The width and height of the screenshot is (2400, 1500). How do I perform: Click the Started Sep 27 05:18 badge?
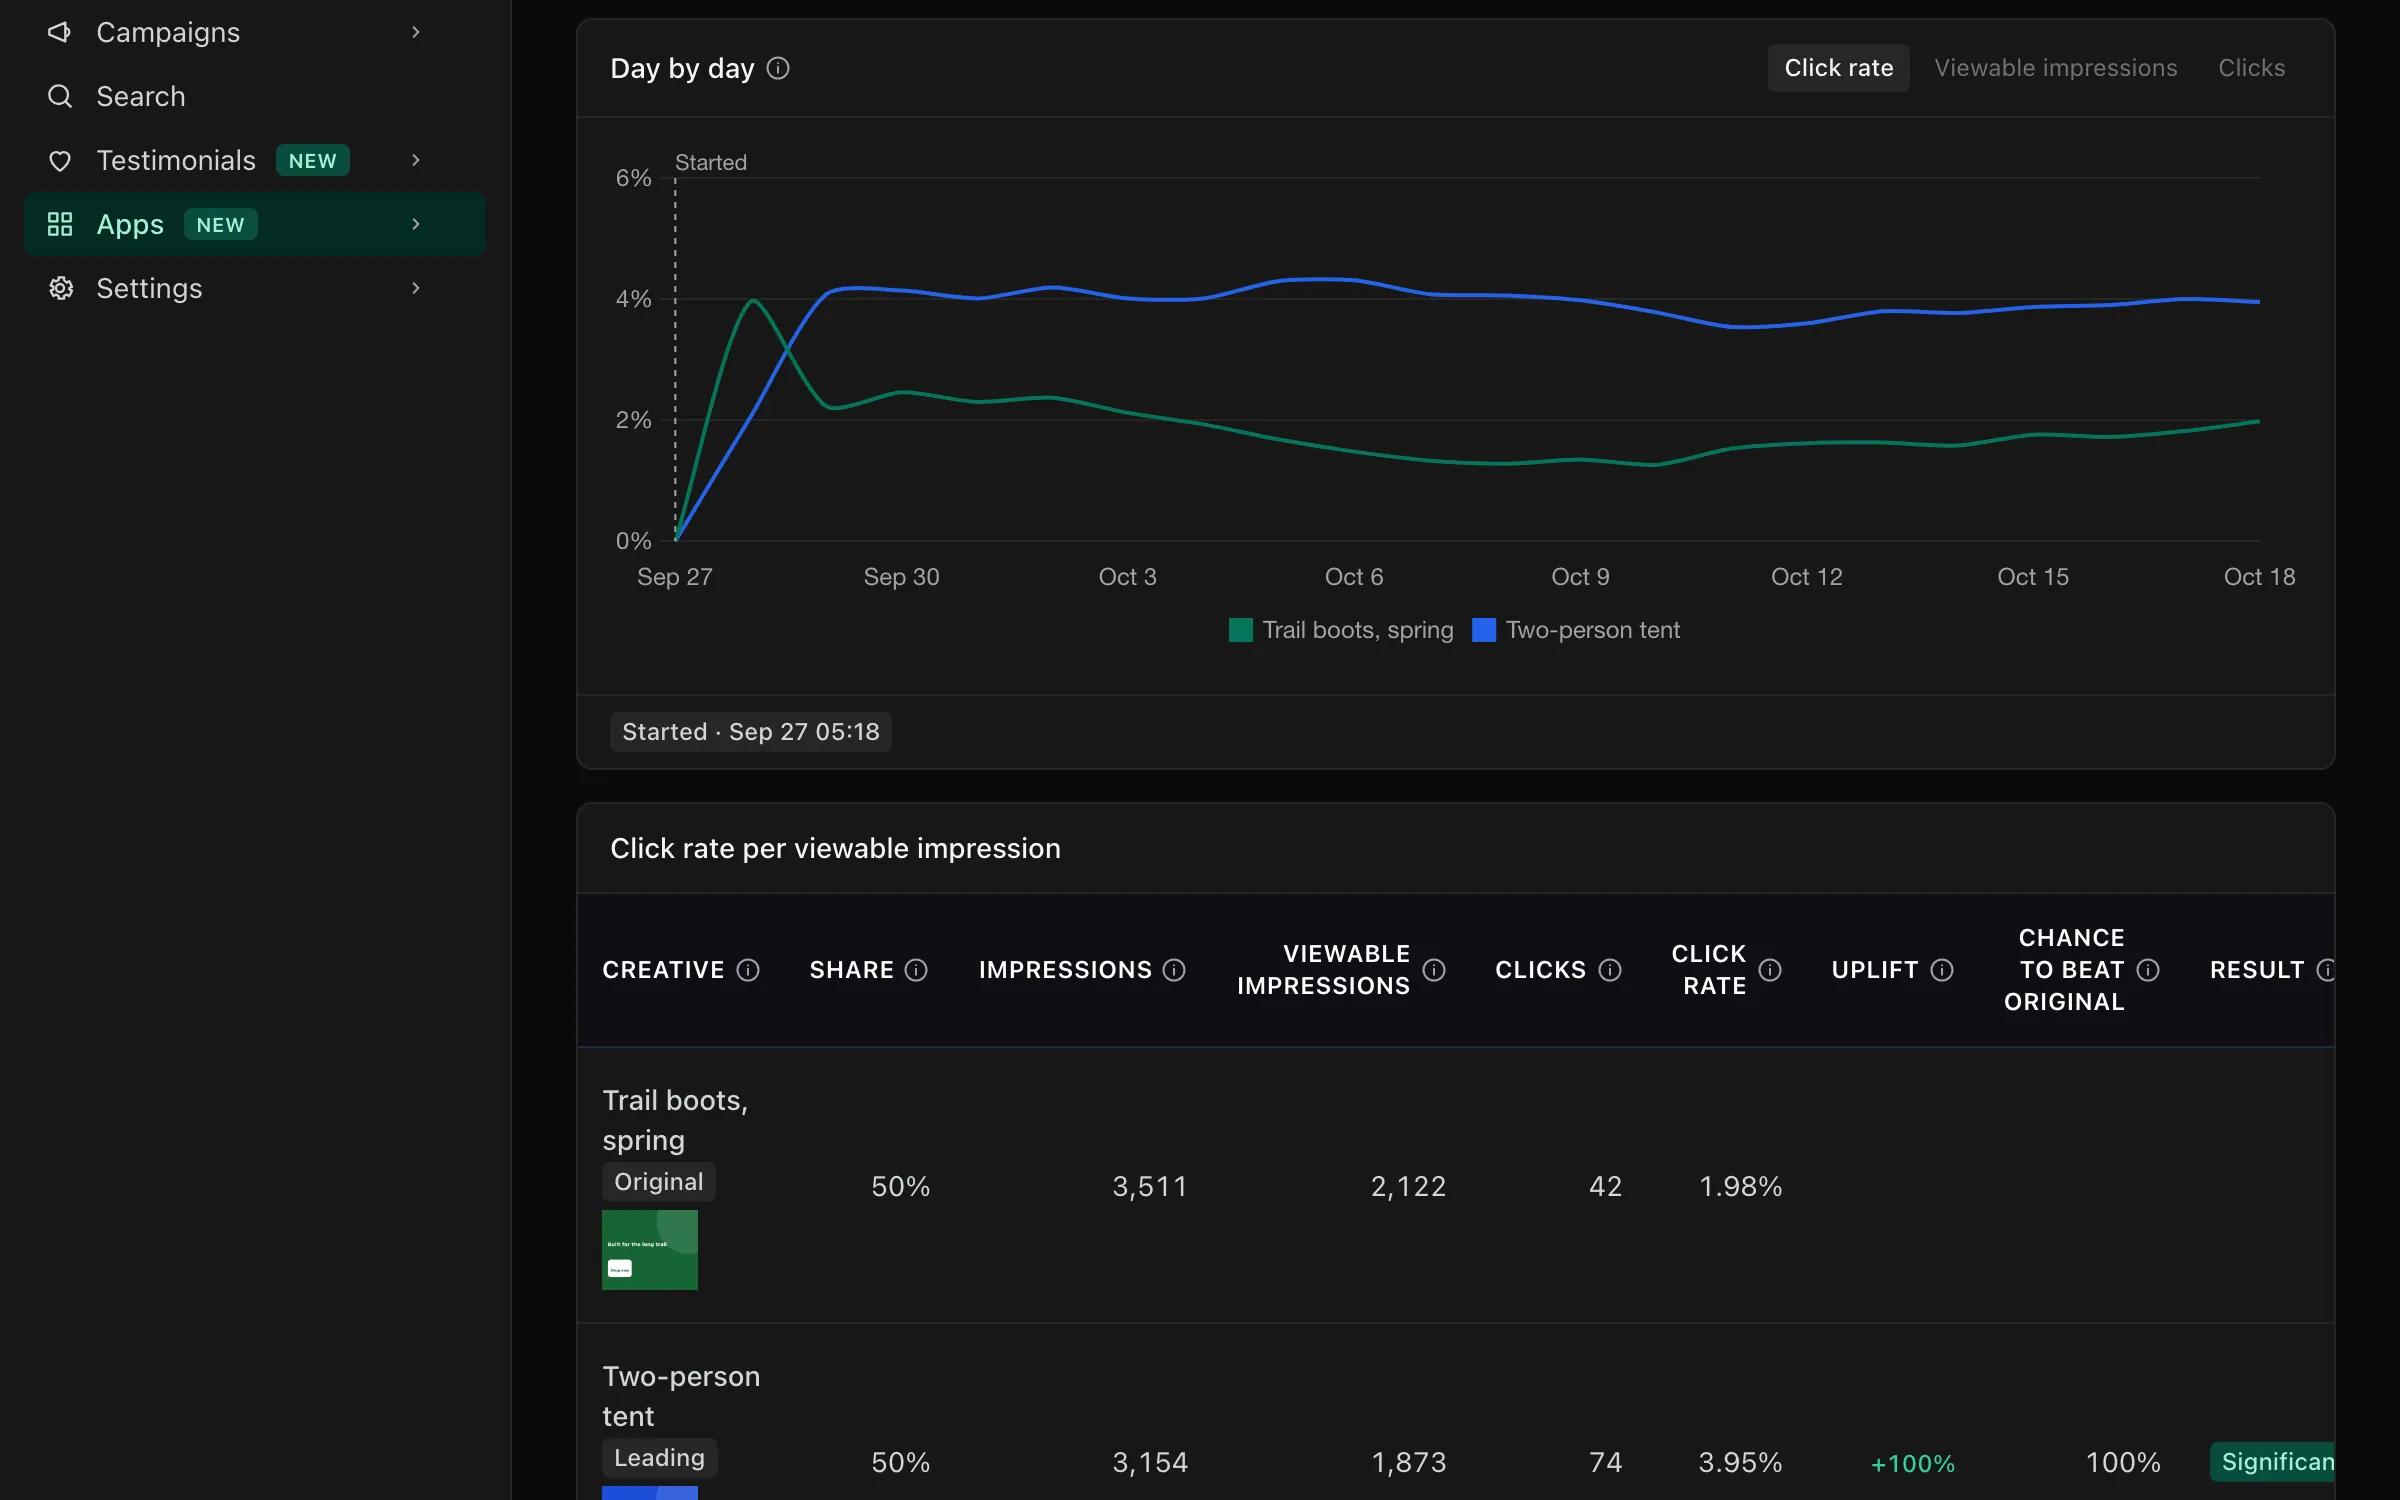[x=751, y=732]
